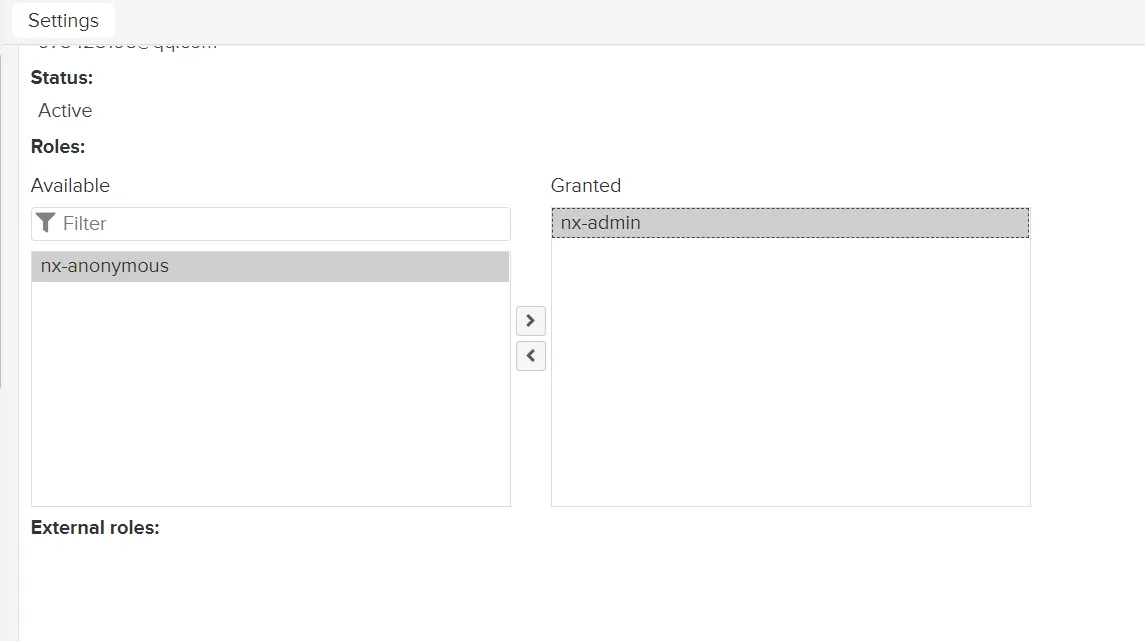Select the nx-anonymous role in Available
Image resolution: width=1145 pixels, height=641 pixels.
(103, 266)
